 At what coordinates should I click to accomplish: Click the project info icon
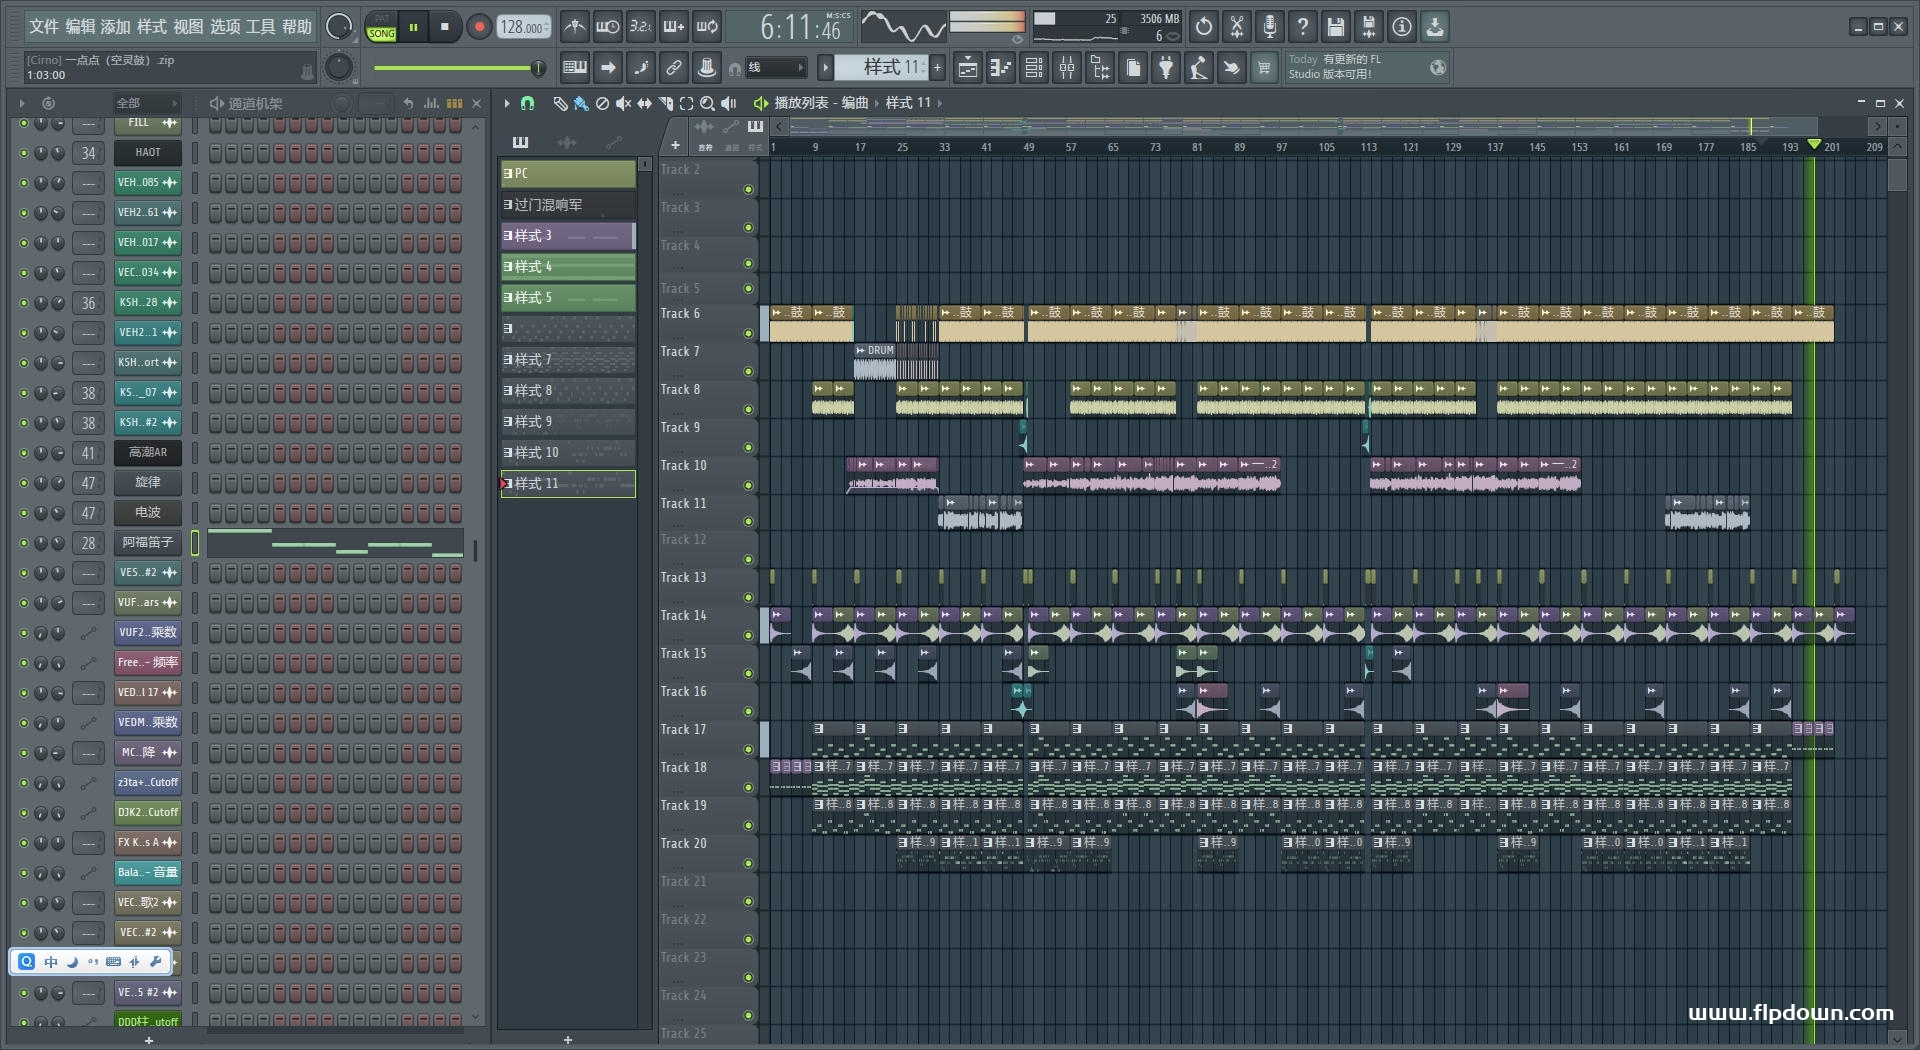point(1402,27)
